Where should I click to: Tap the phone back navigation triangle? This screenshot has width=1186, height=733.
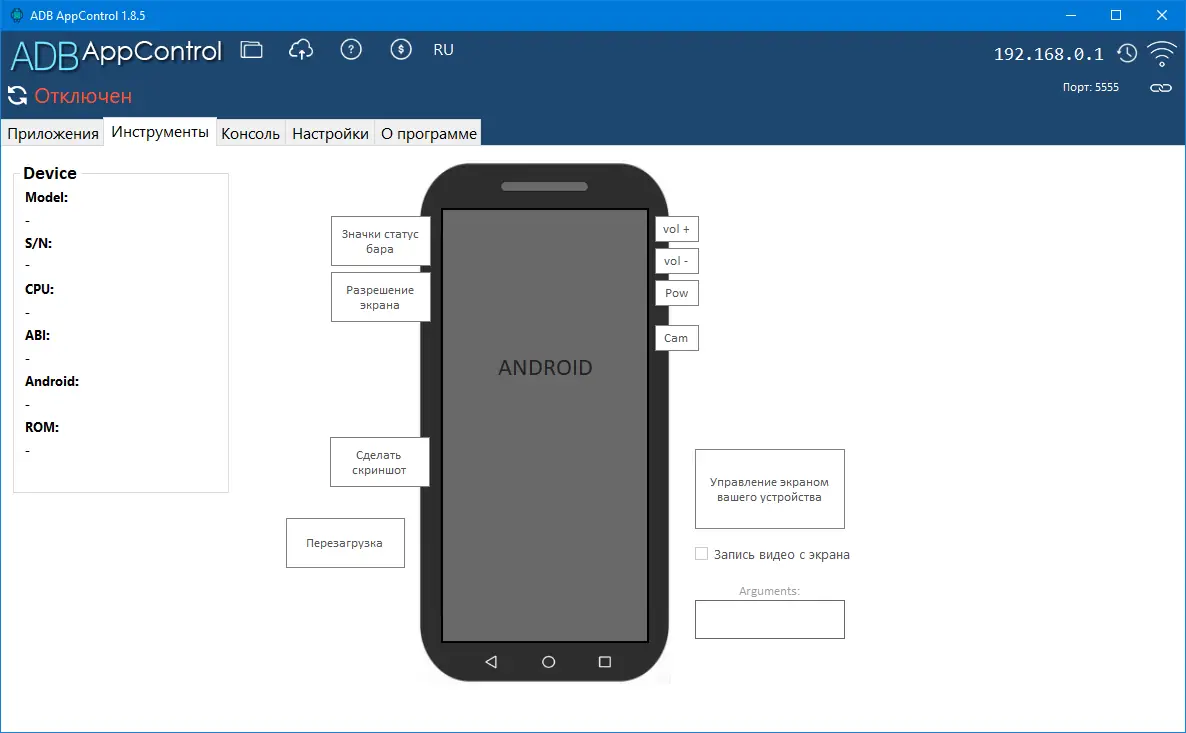pyautogui.click(x=491, y=662)
